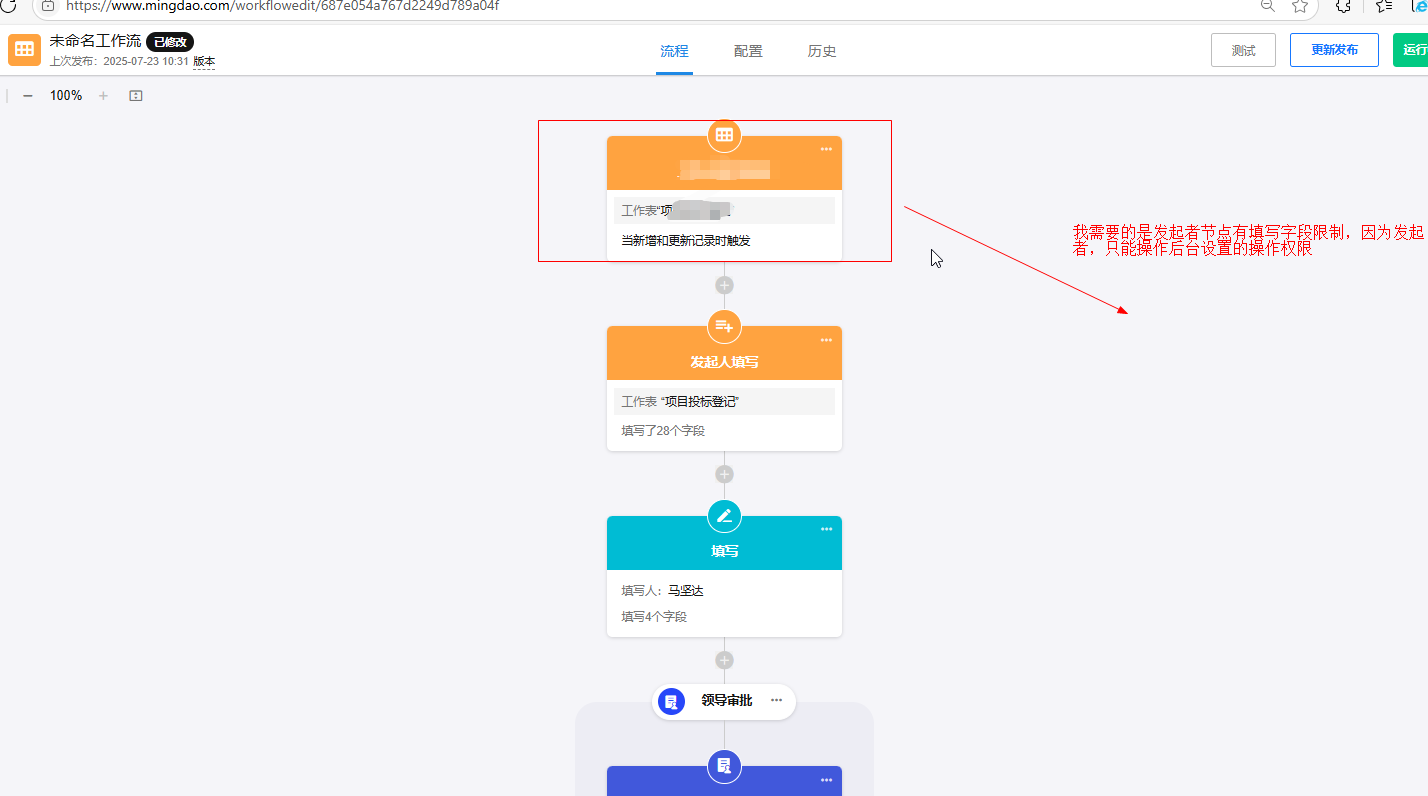Switch to the 配置 tab

[748, 51]
